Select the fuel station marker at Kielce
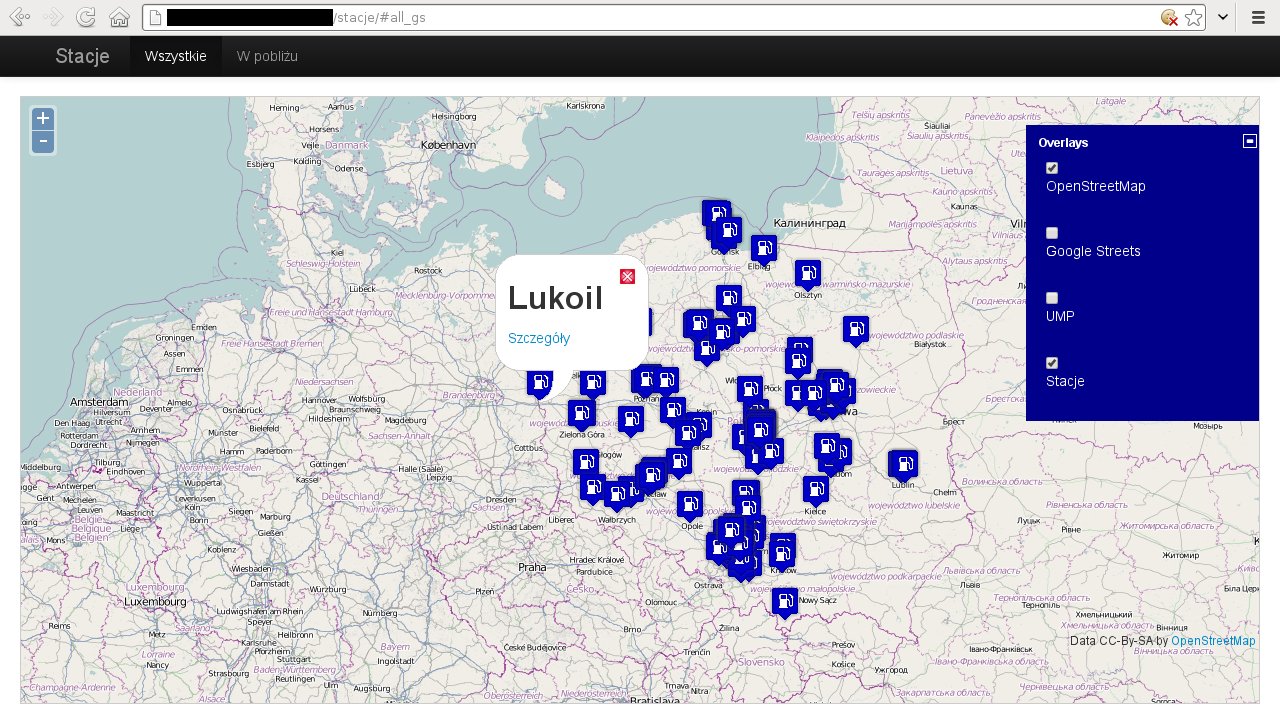 tap(816, 489)
